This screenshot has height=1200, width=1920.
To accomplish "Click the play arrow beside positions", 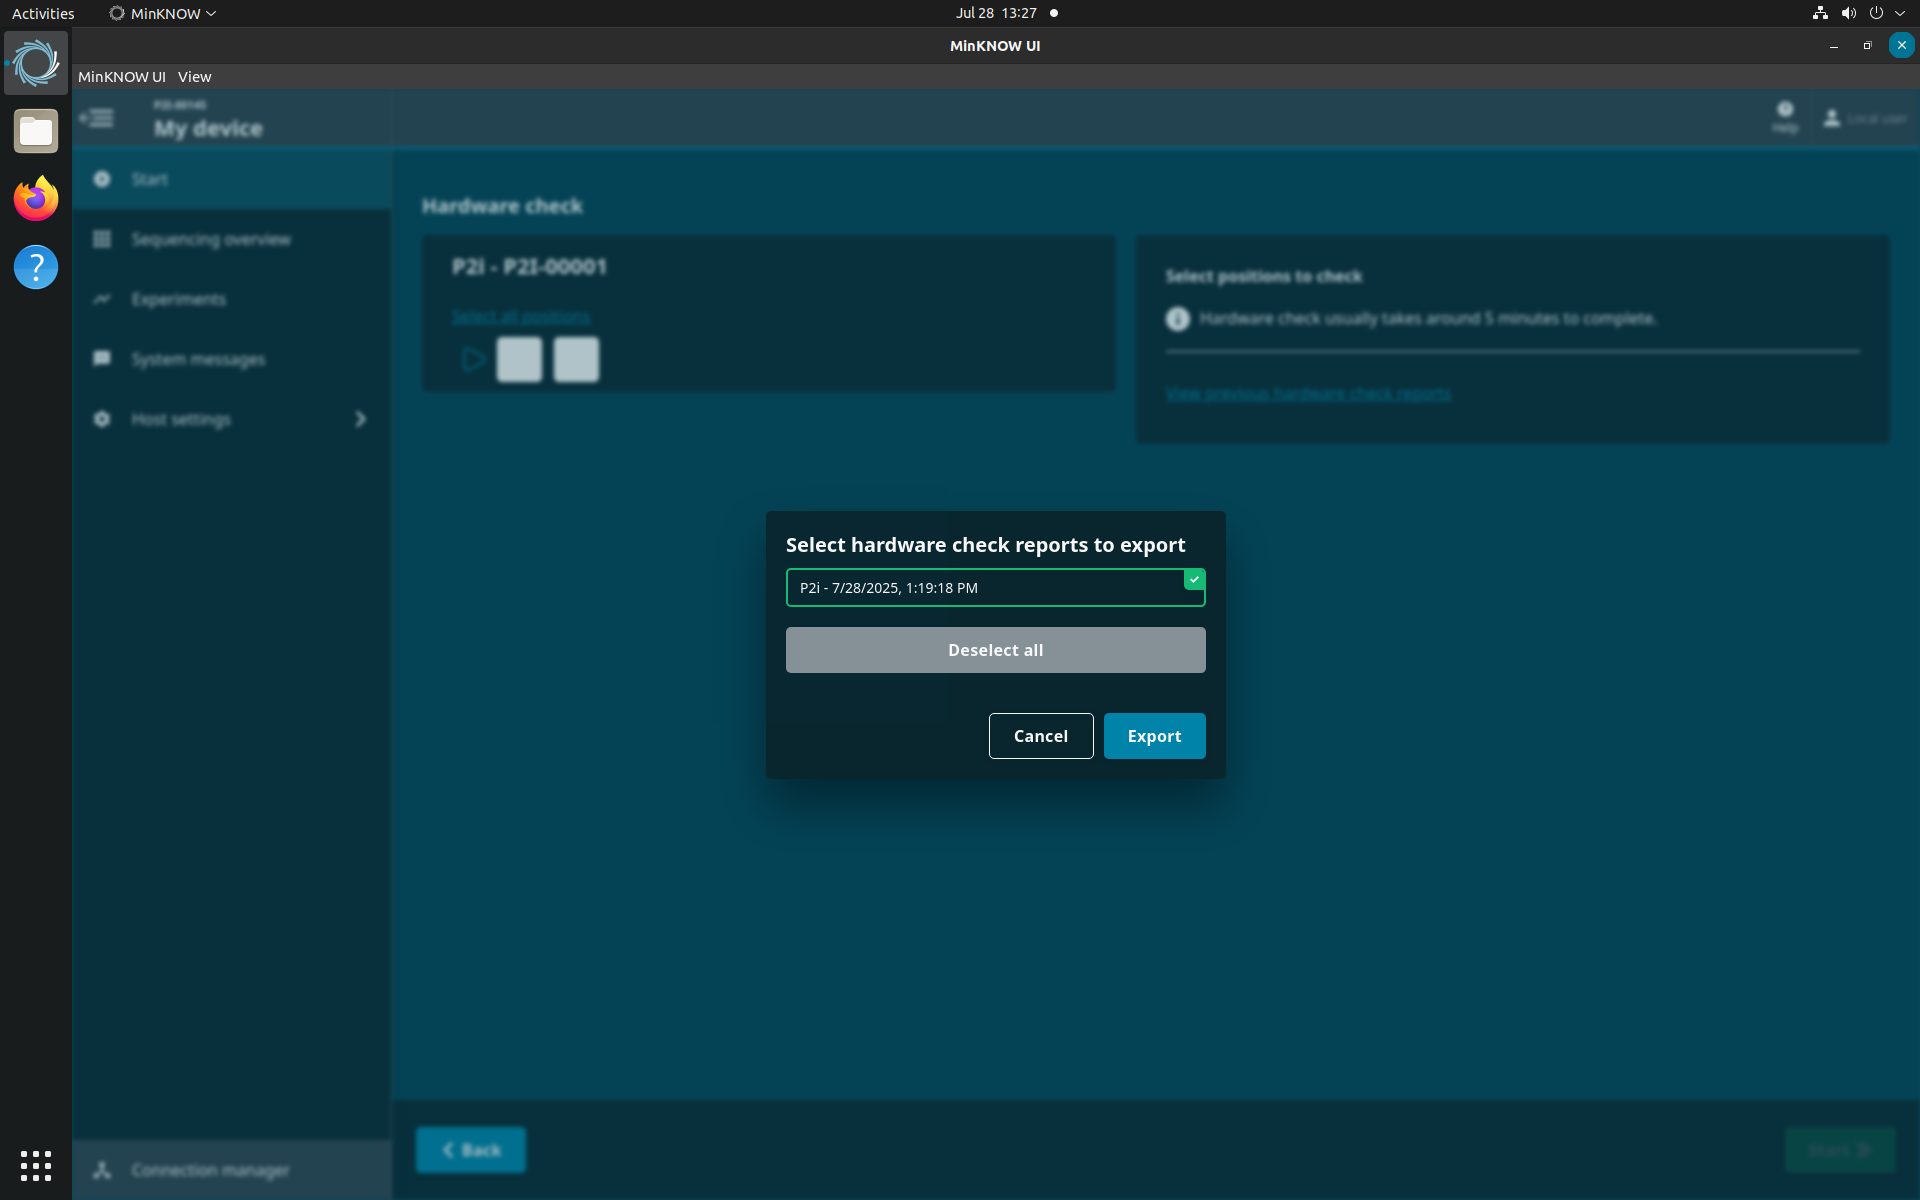I will point(473,359).
